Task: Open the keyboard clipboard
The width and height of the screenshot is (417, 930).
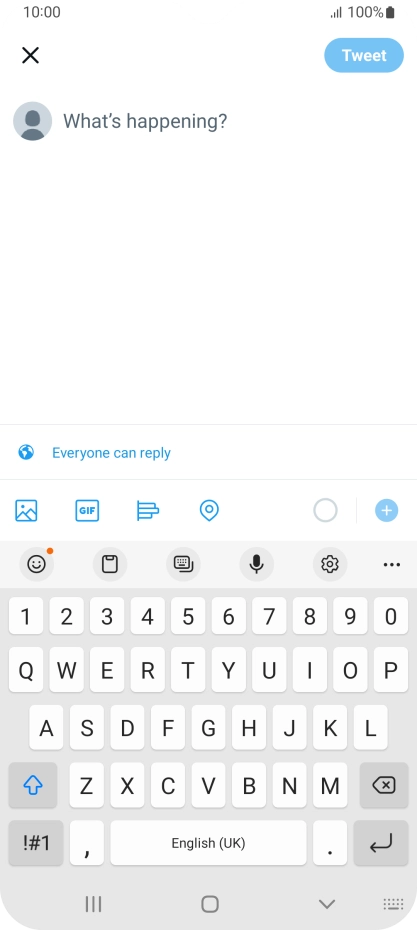Action: (x=110, y=564)
